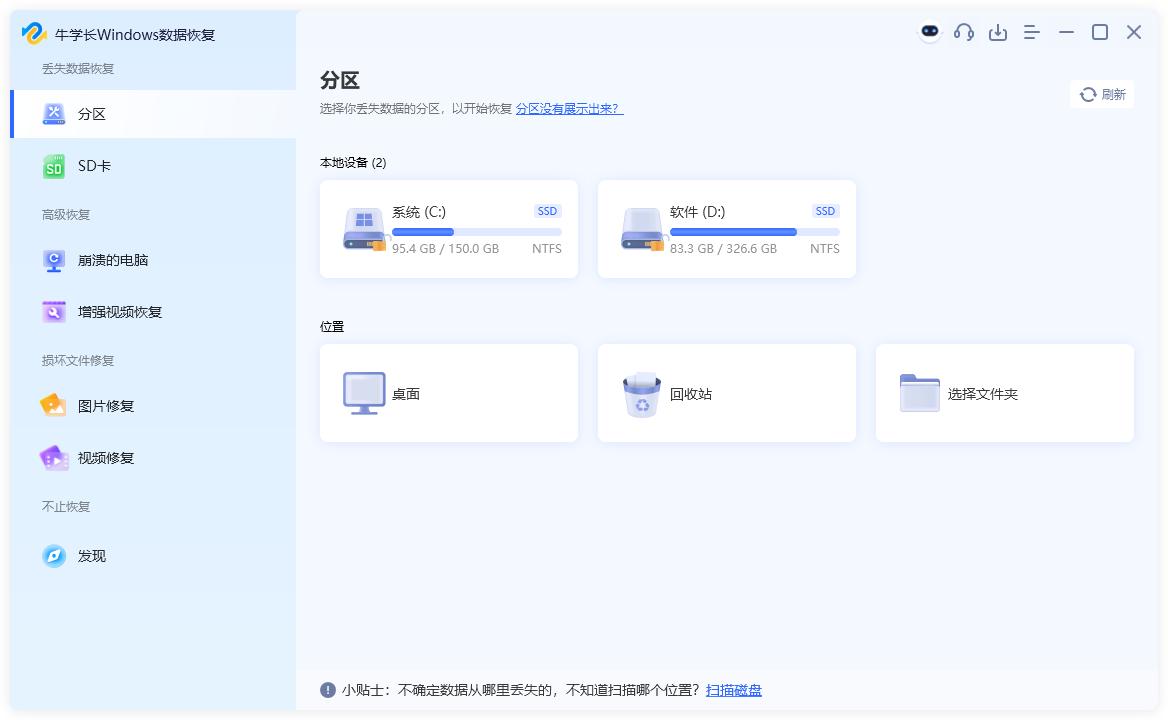Screen dimensions: 1168x720
Task: Open the 回收站 recycle bin location
Action: (x=726, y=392)
